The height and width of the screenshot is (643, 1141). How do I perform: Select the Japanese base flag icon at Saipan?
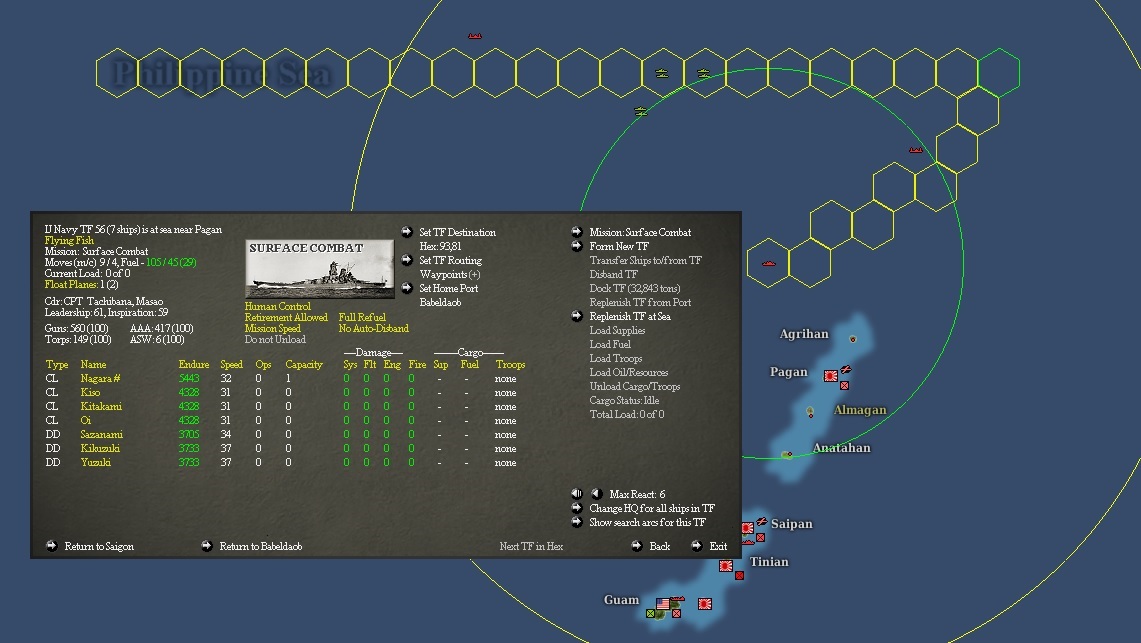(747, 528)
